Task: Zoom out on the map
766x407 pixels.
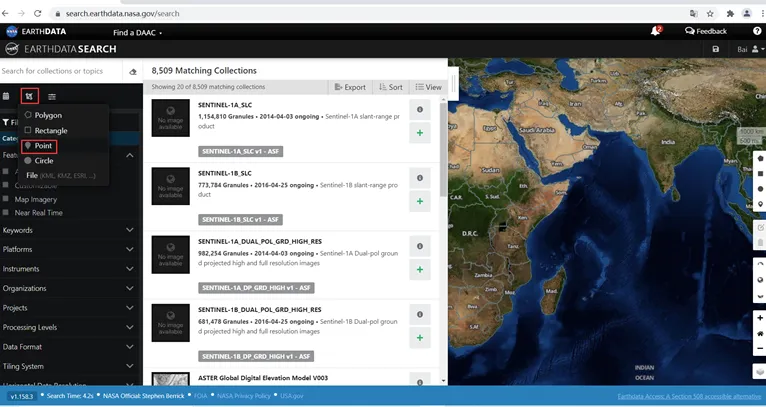Action: [x=760, y=348]
